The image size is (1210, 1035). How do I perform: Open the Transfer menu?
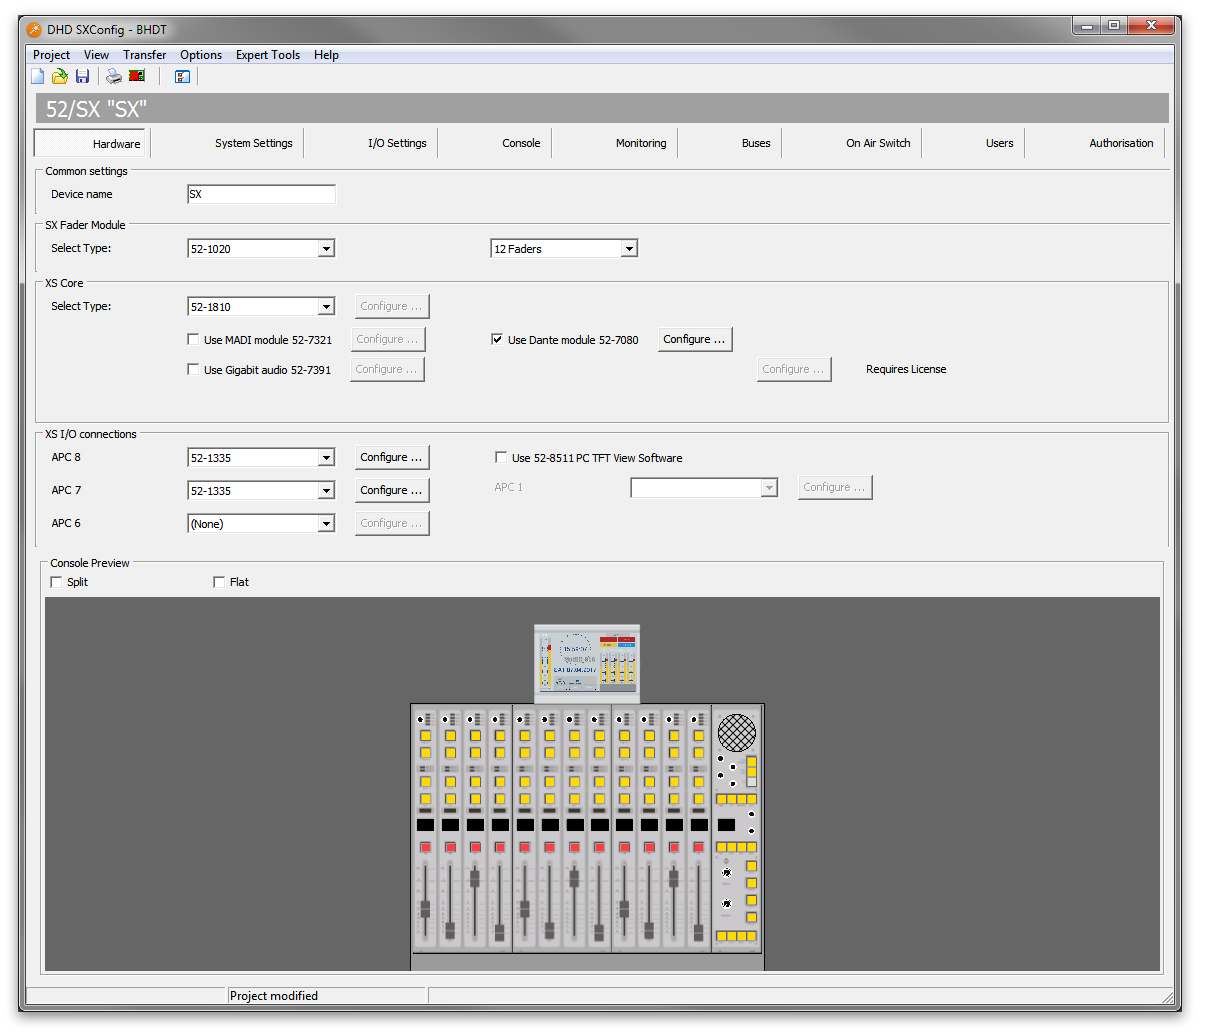(145, 55)
